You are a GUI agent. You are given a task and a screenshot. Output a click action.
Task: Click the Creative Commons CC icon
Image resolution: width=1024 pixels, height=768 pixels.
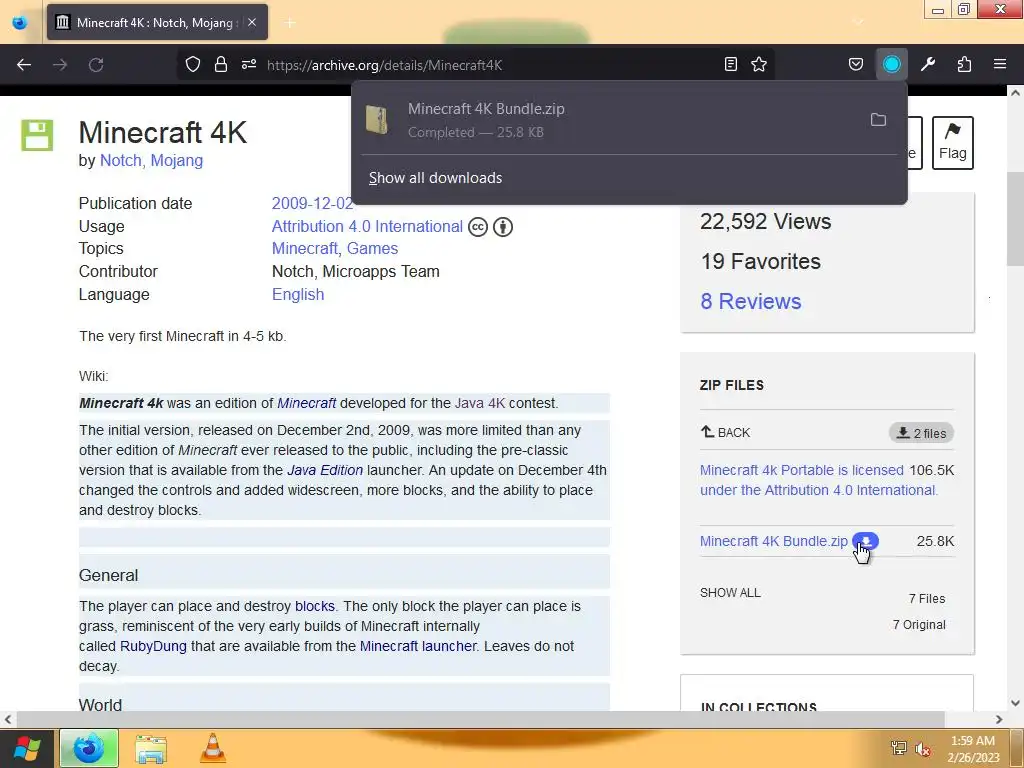(x=478, y=227)
